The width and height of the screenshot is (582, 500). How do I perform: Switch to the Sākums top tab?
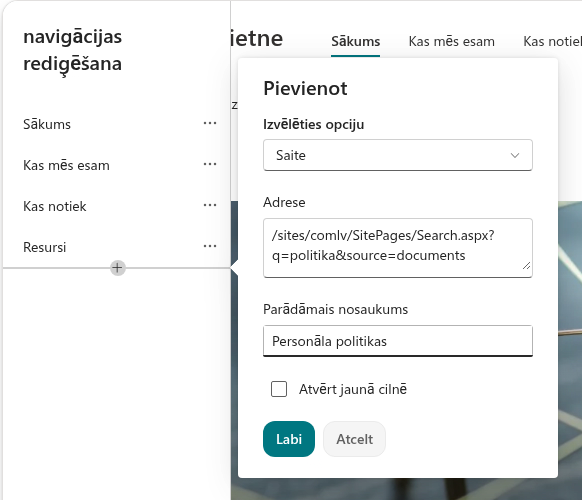tap(355, 41)
